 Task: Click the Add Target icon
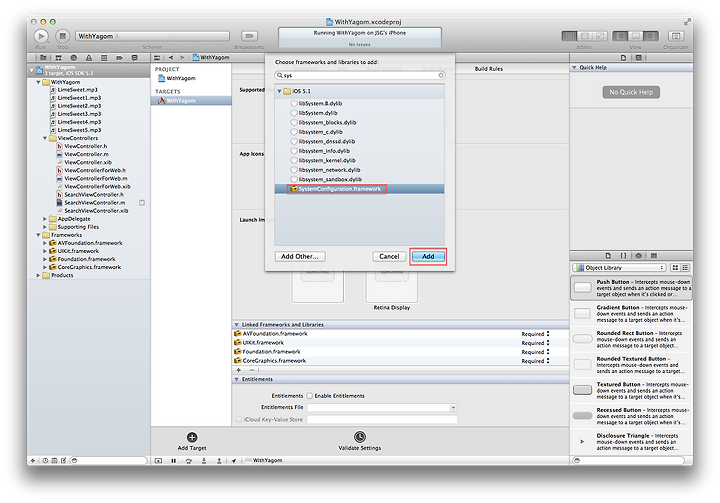click(x=192, y=437)
